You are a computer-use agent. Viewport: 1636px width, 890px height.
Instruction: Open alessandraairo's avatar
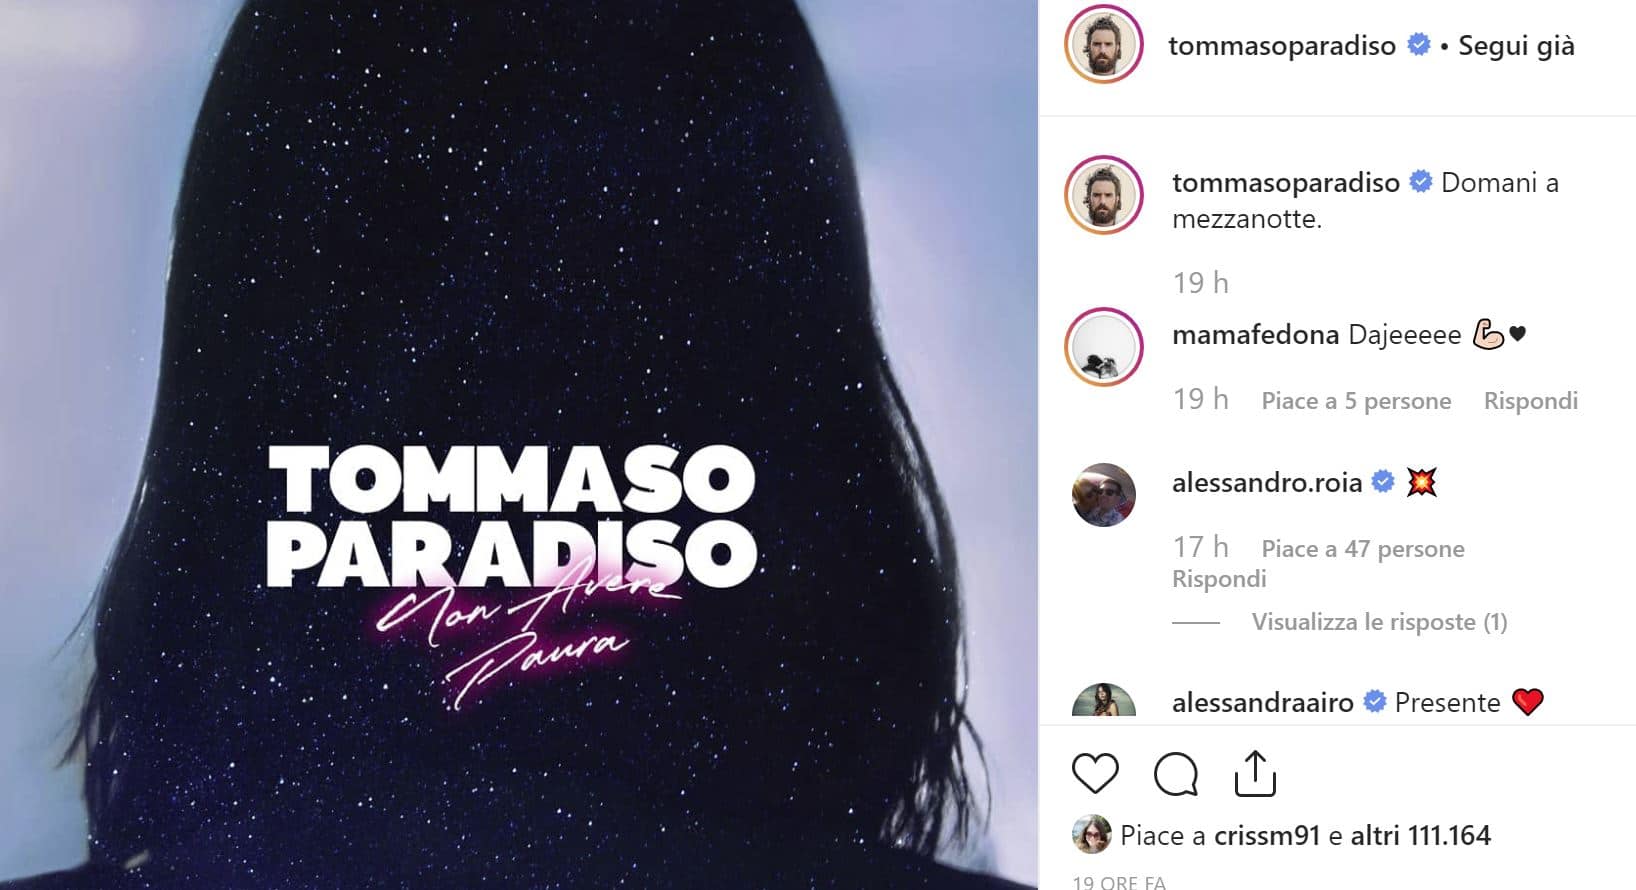pyautogui.click(x=1103, y=701)
